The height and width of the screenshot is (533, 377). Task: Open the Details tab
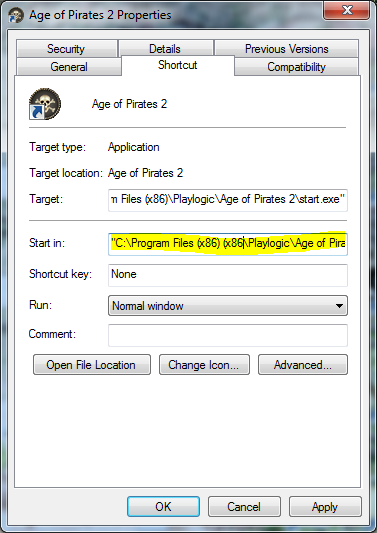(x=165, y=49)
